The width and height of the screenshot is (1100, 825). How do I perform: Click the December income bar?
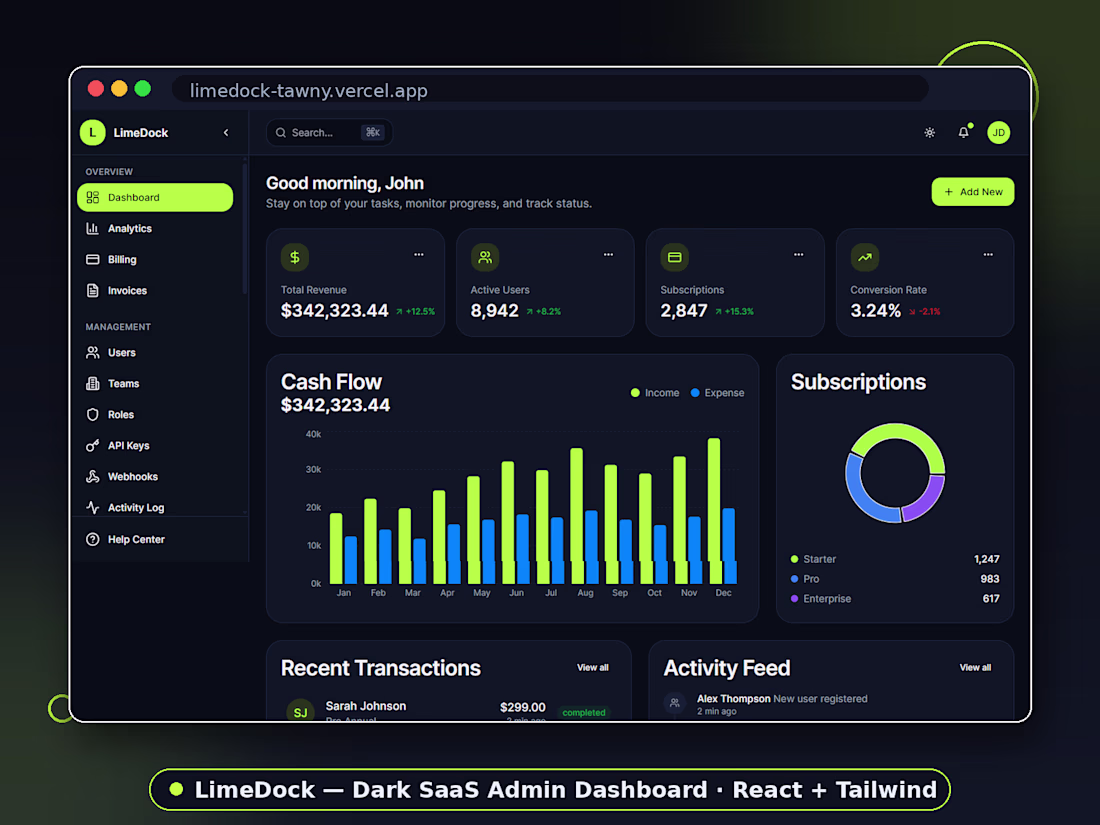[x=714, y=511]
